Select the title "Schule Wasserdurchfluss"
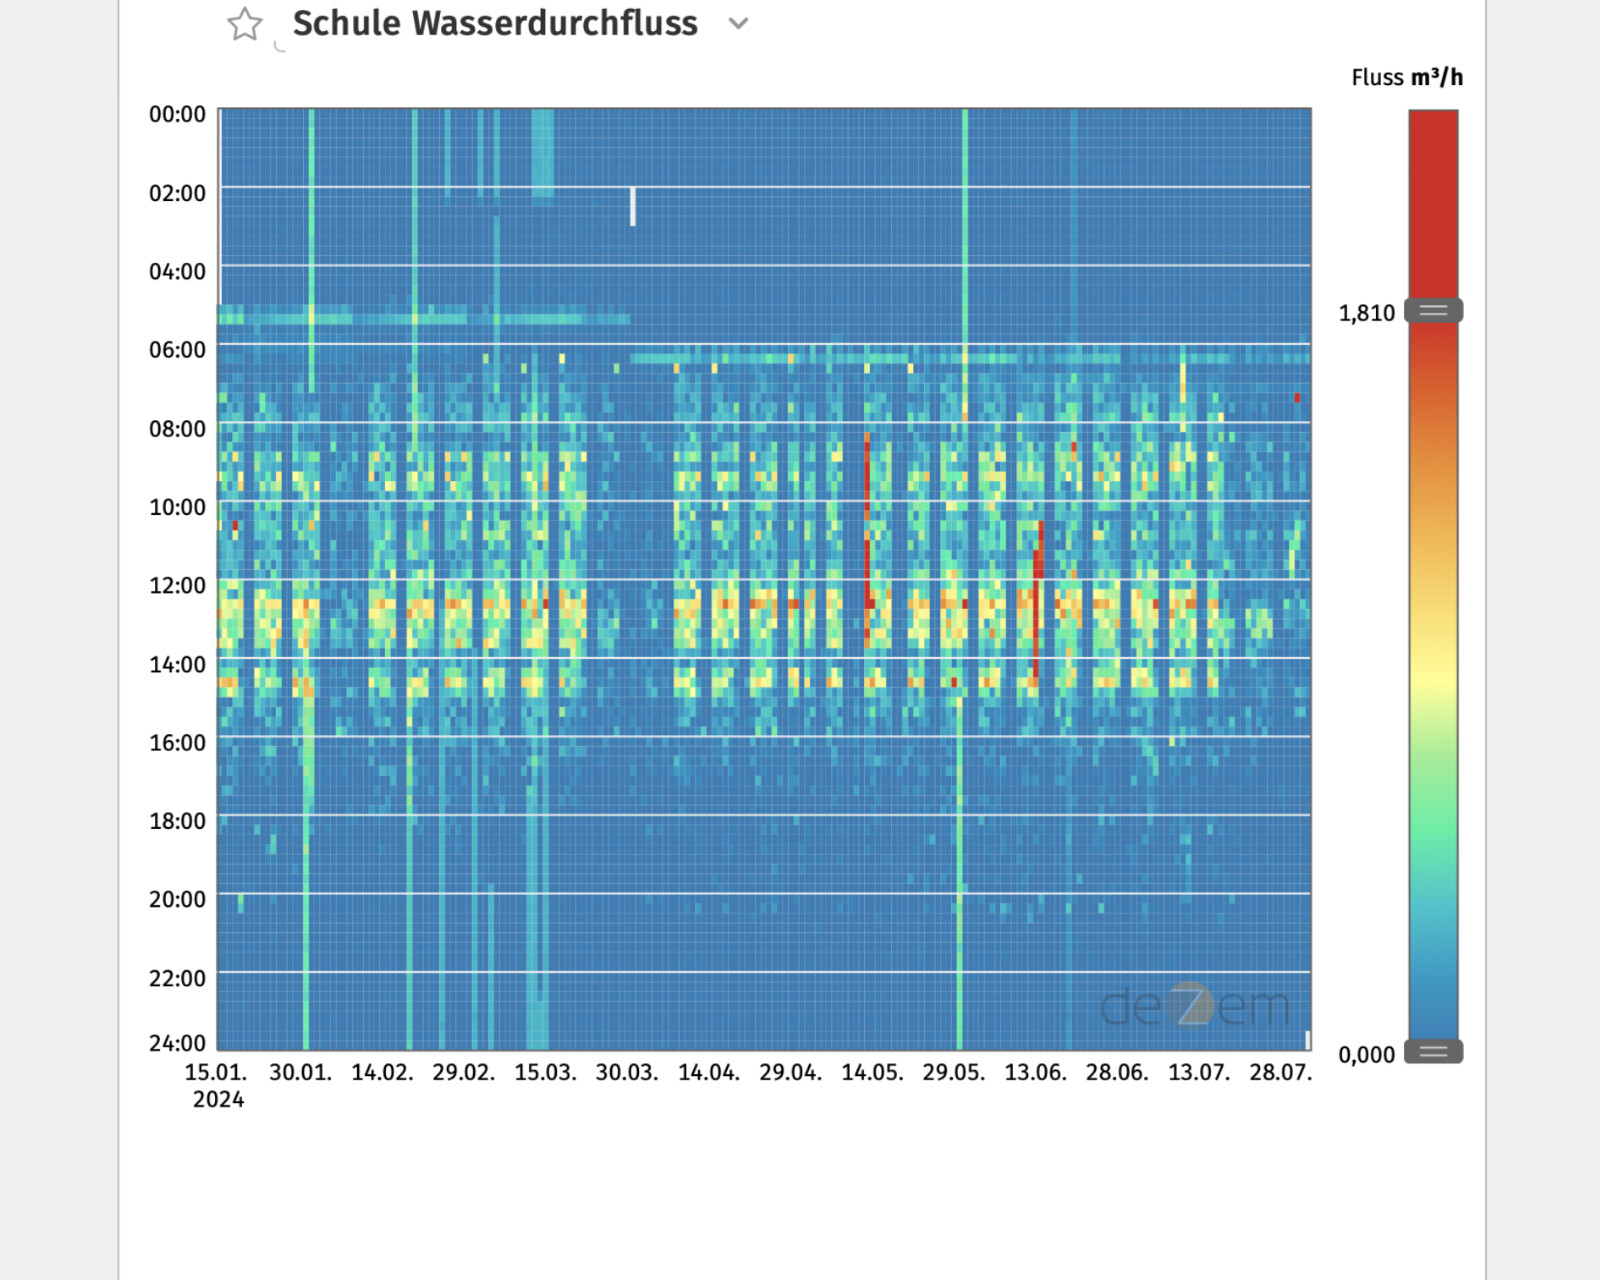1600x1280 pixels. point(494,23)
